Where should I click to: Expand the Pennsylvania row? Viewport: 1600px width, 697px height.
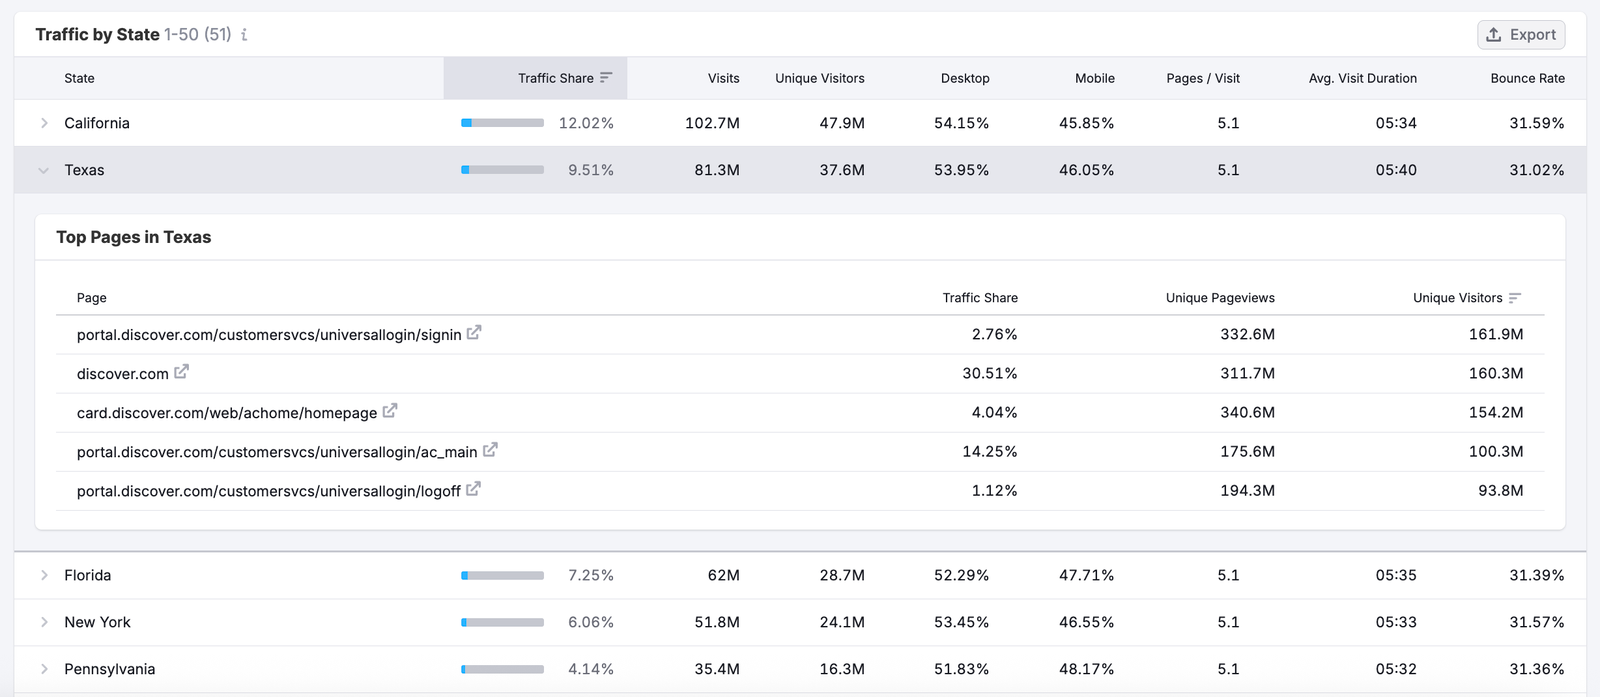point(44,669)
